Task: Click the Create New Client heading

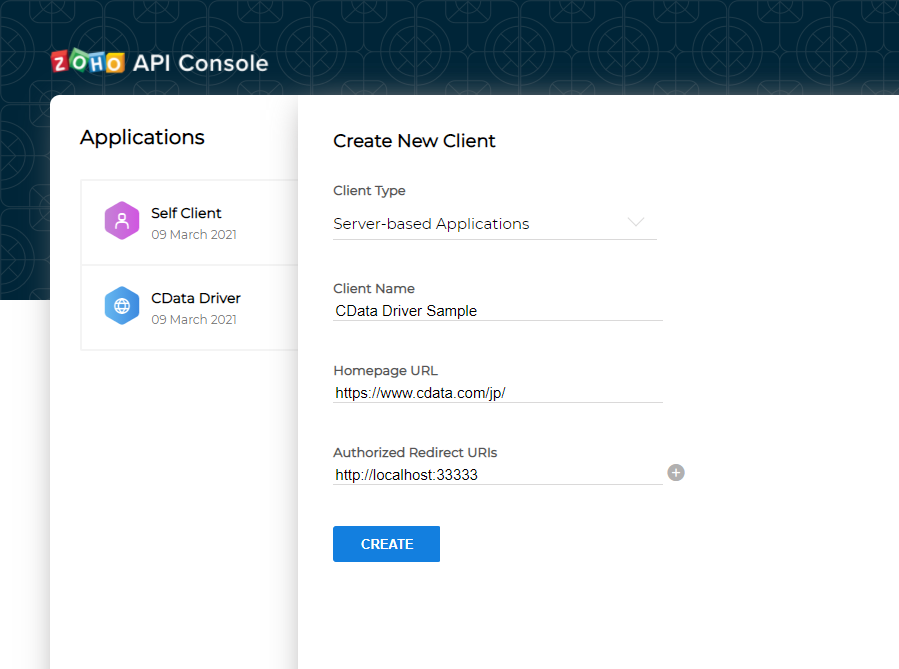Action: click(x=414, y=141)
